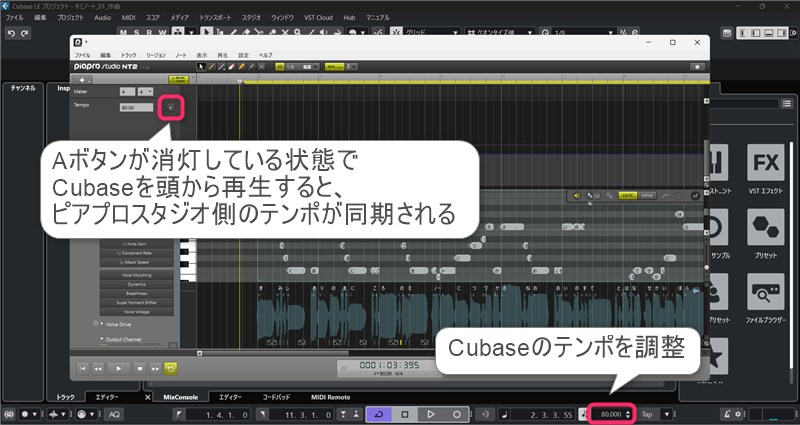Click Piapro Studio fast forward button
The image size is (800, 425).
(x=155, y=368)
